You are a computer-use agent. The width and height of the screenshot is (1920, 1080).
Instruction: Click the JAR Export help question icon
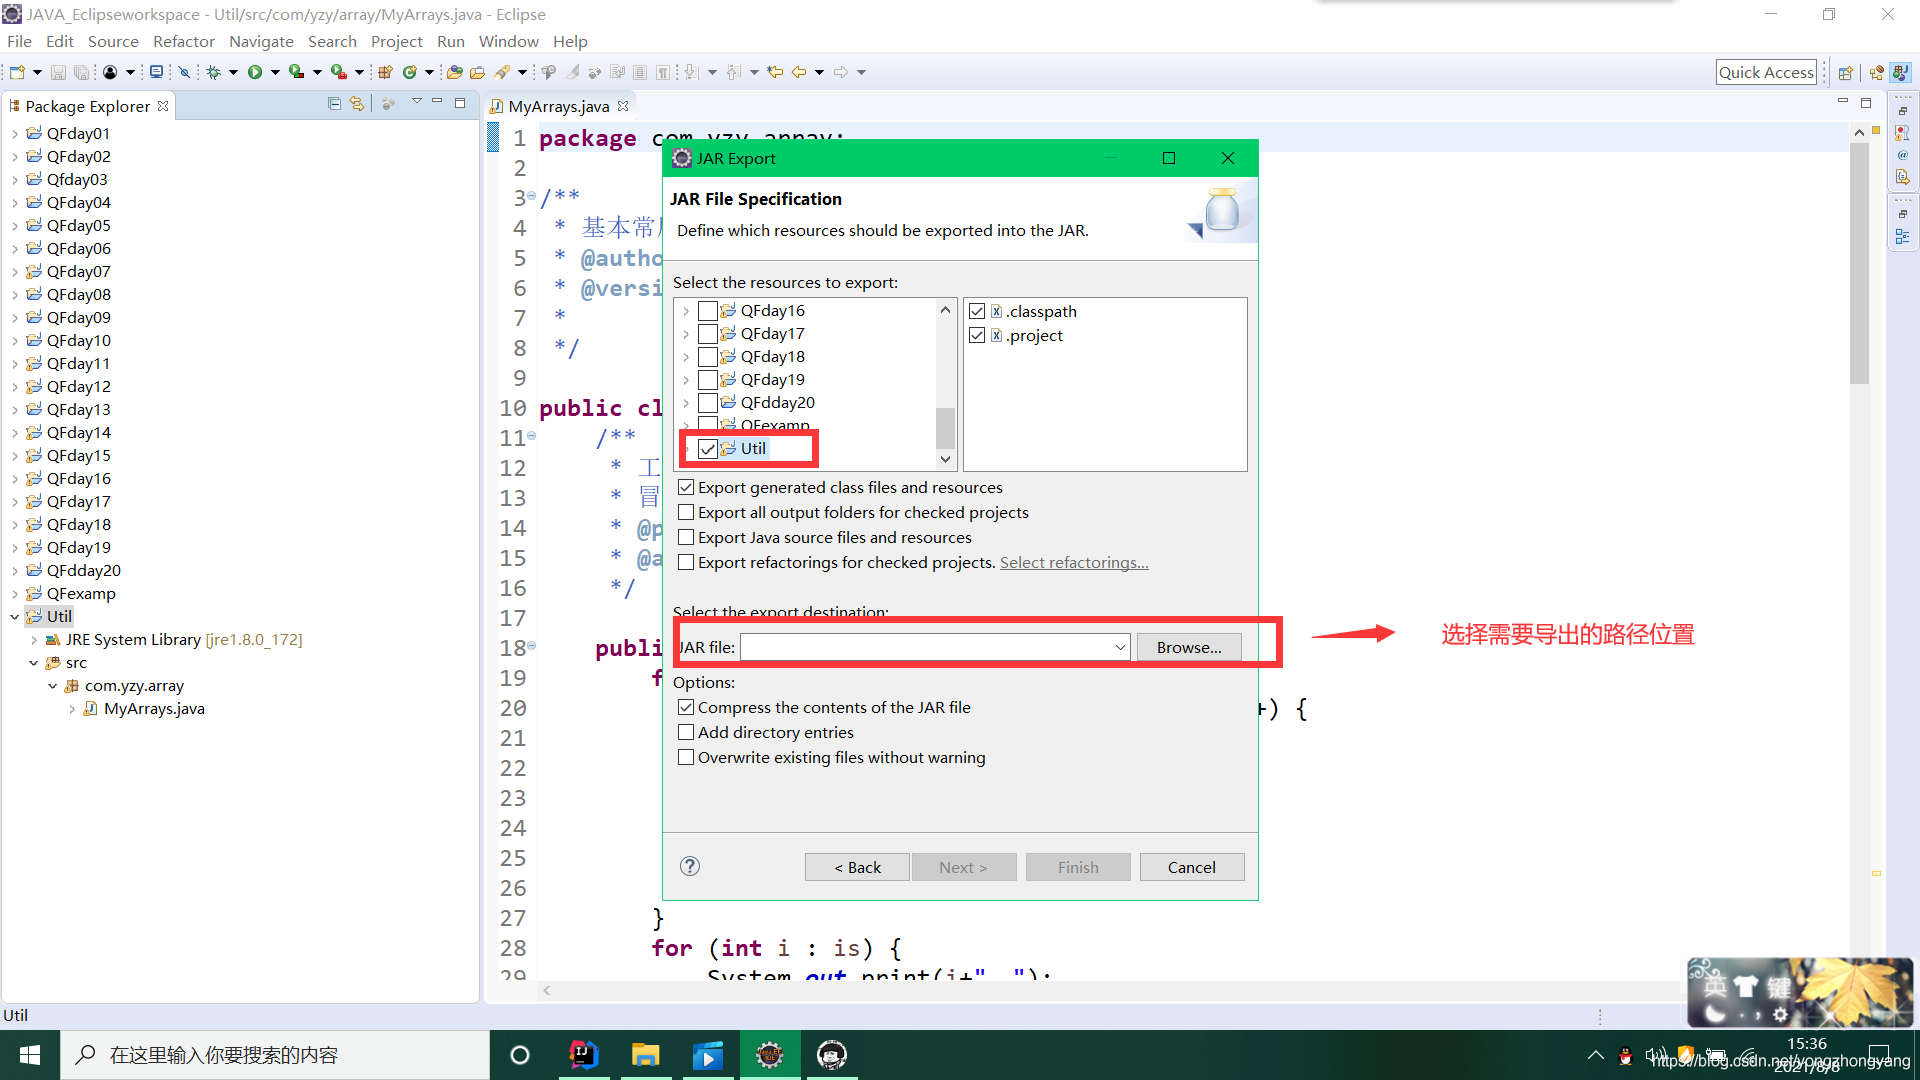tap(690, 867)
